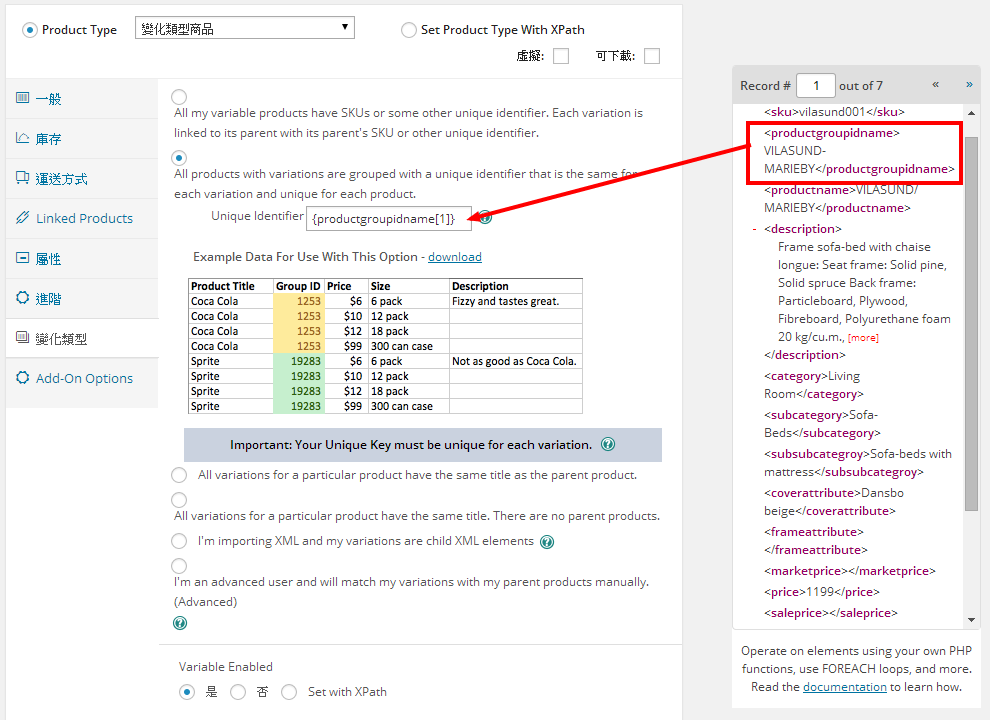Toggle the 可下載 checkbox
The height and width of the screenshot is (720, 990).
pos(652,56)
